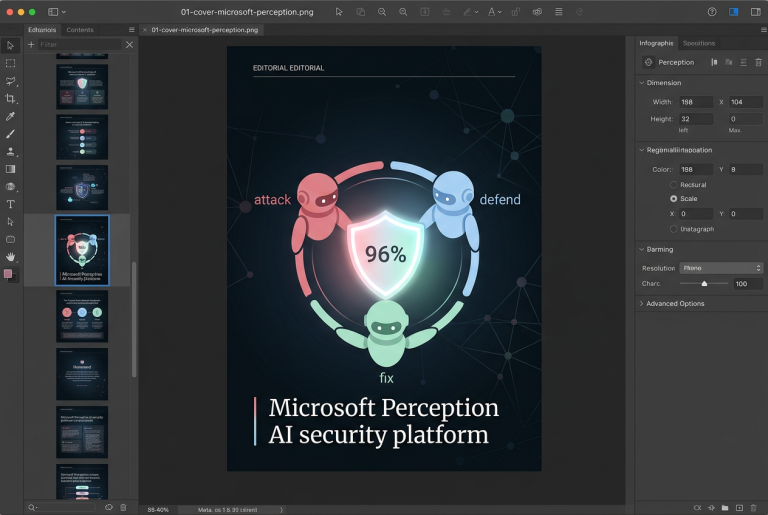Toggle the eye visibility icon in left panel footer

109,508
